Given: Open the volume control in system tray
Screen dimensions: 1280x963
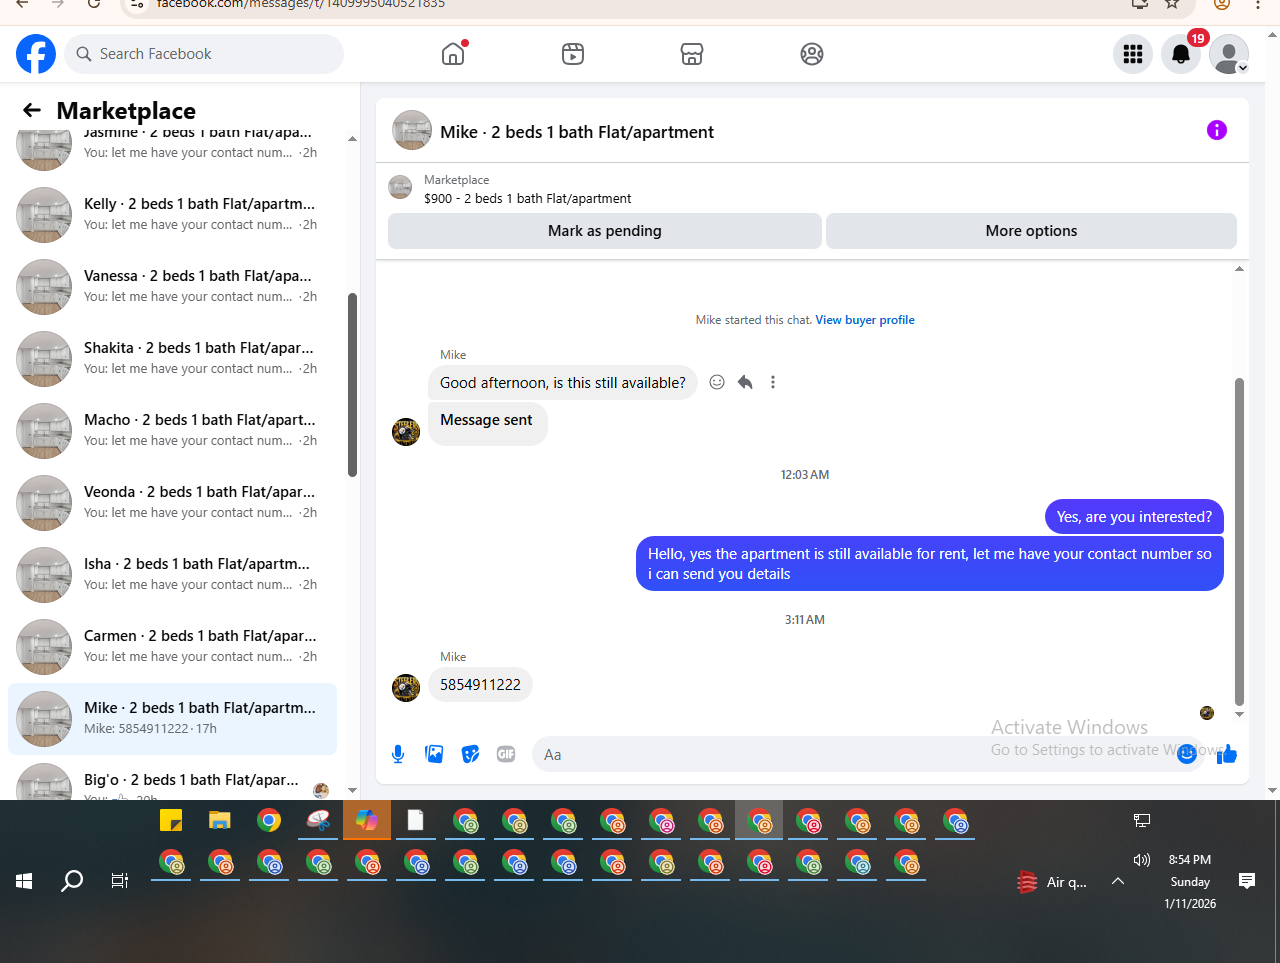Looking at the screenshot, I should [x=1142, y=860].
